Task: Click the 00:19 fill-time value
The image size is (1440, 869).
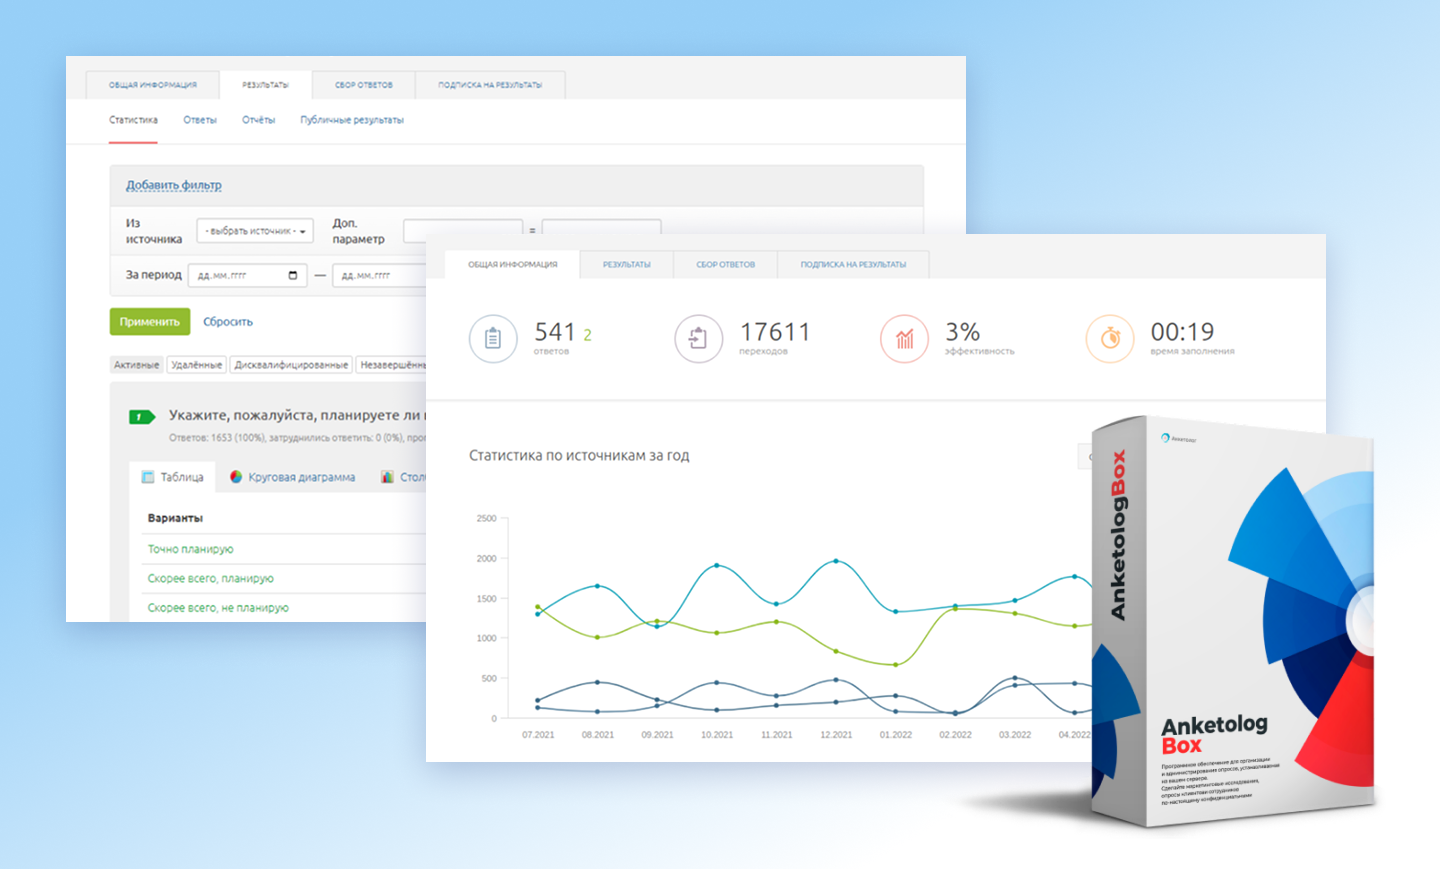Action: click(1182, 332)
